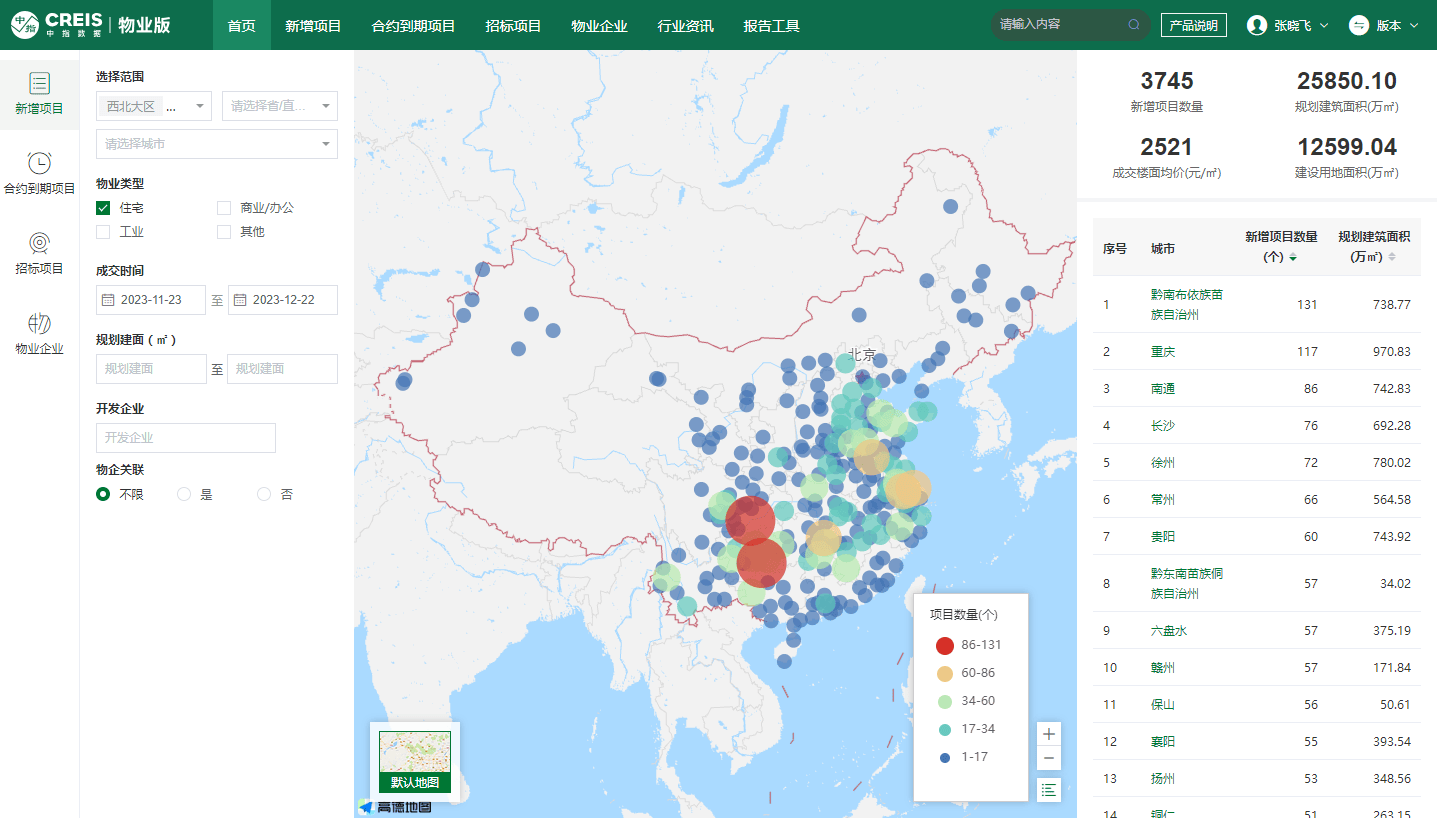Open the 物业企业 sidebar icon
The width and height of the screenshot is (1437, 818).
39,324
